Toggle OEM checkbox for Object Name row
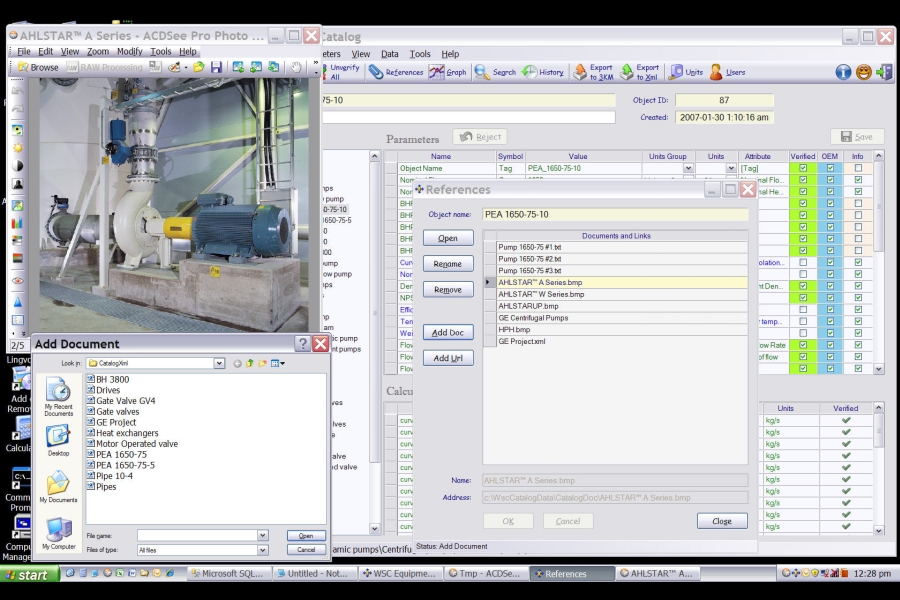 [x=830, y=168]
